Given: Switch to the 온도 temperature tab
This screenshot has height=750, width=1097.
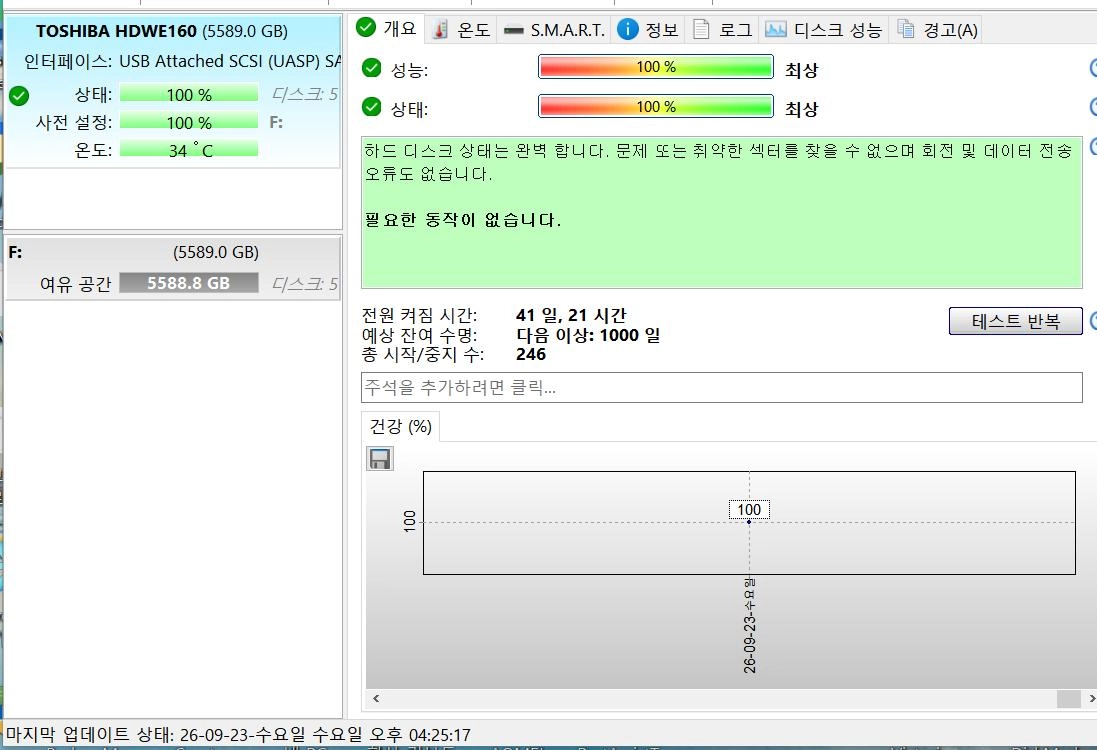Looking at the screenshot, I should 461,30.
